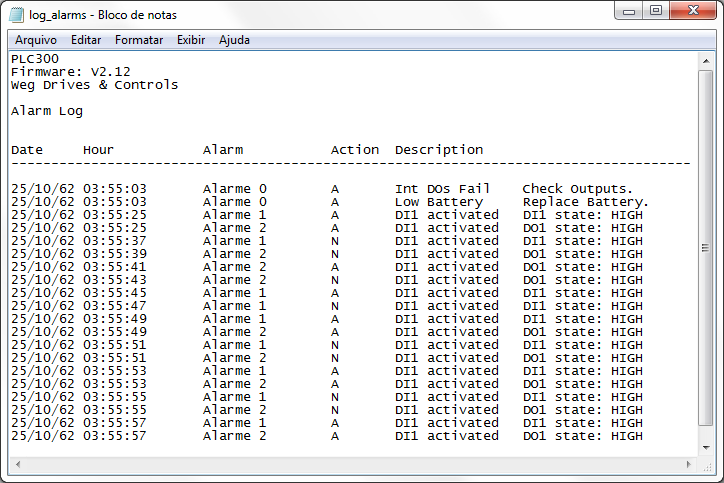Image resolution: width=724 pixels, height=483 pixels.
Task: Click the Firmware: V2.12 text
Action: (x=71, y=72)
